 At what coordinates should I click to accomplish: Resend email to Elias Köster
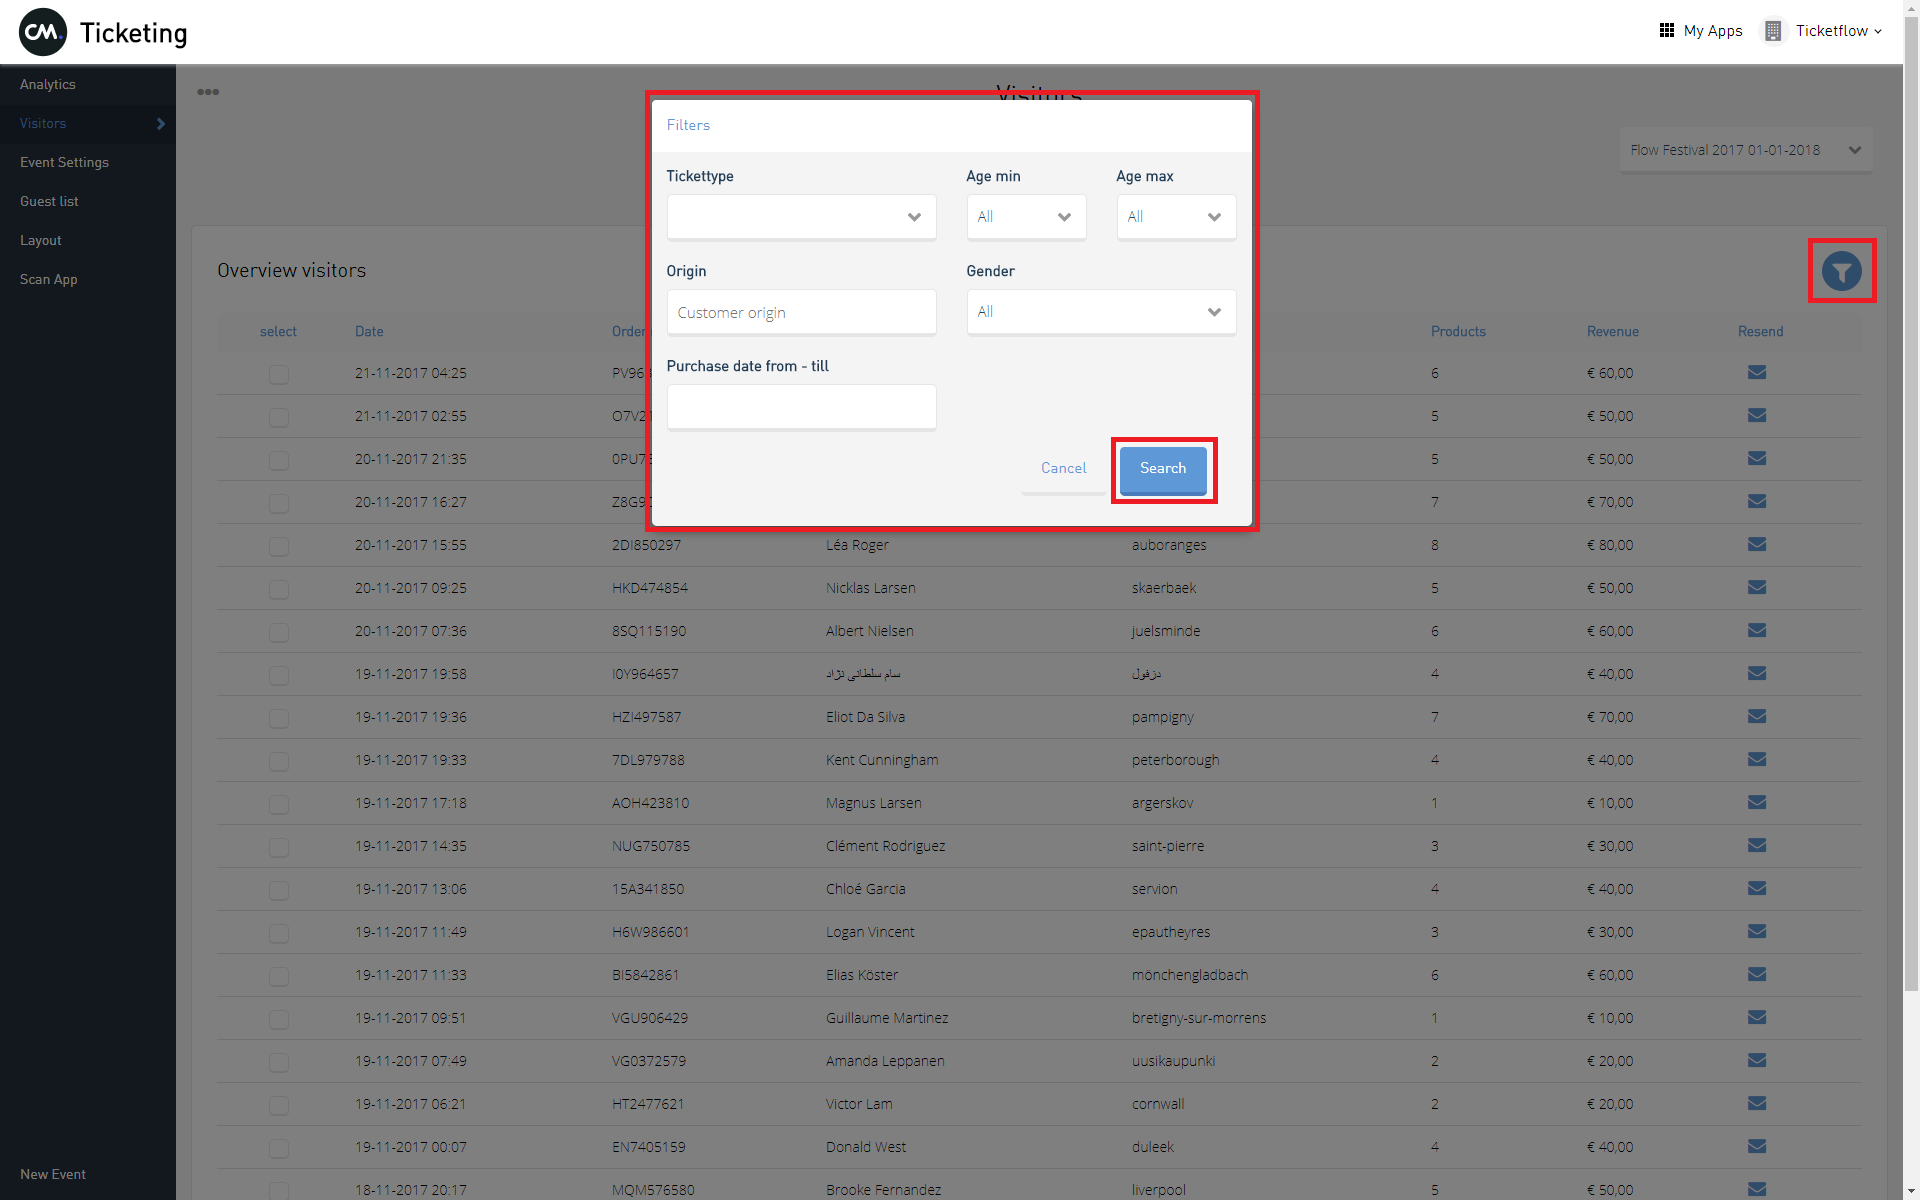[x=1757, y=974]
